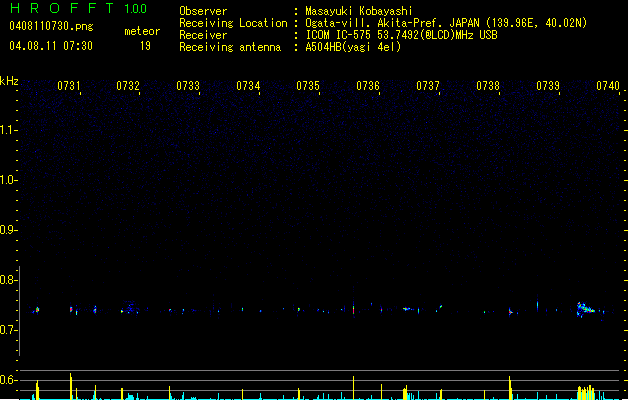The image size is (629, 400).
Task: Click the kHz axis unit label
Action: (9, 81)
